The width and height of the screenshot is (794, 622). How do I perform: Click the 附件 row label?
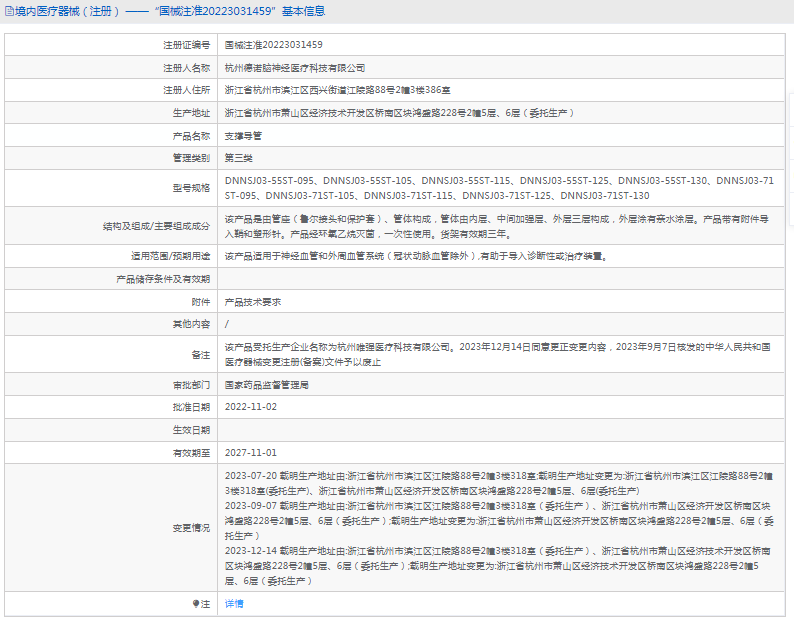click(201, 302)
